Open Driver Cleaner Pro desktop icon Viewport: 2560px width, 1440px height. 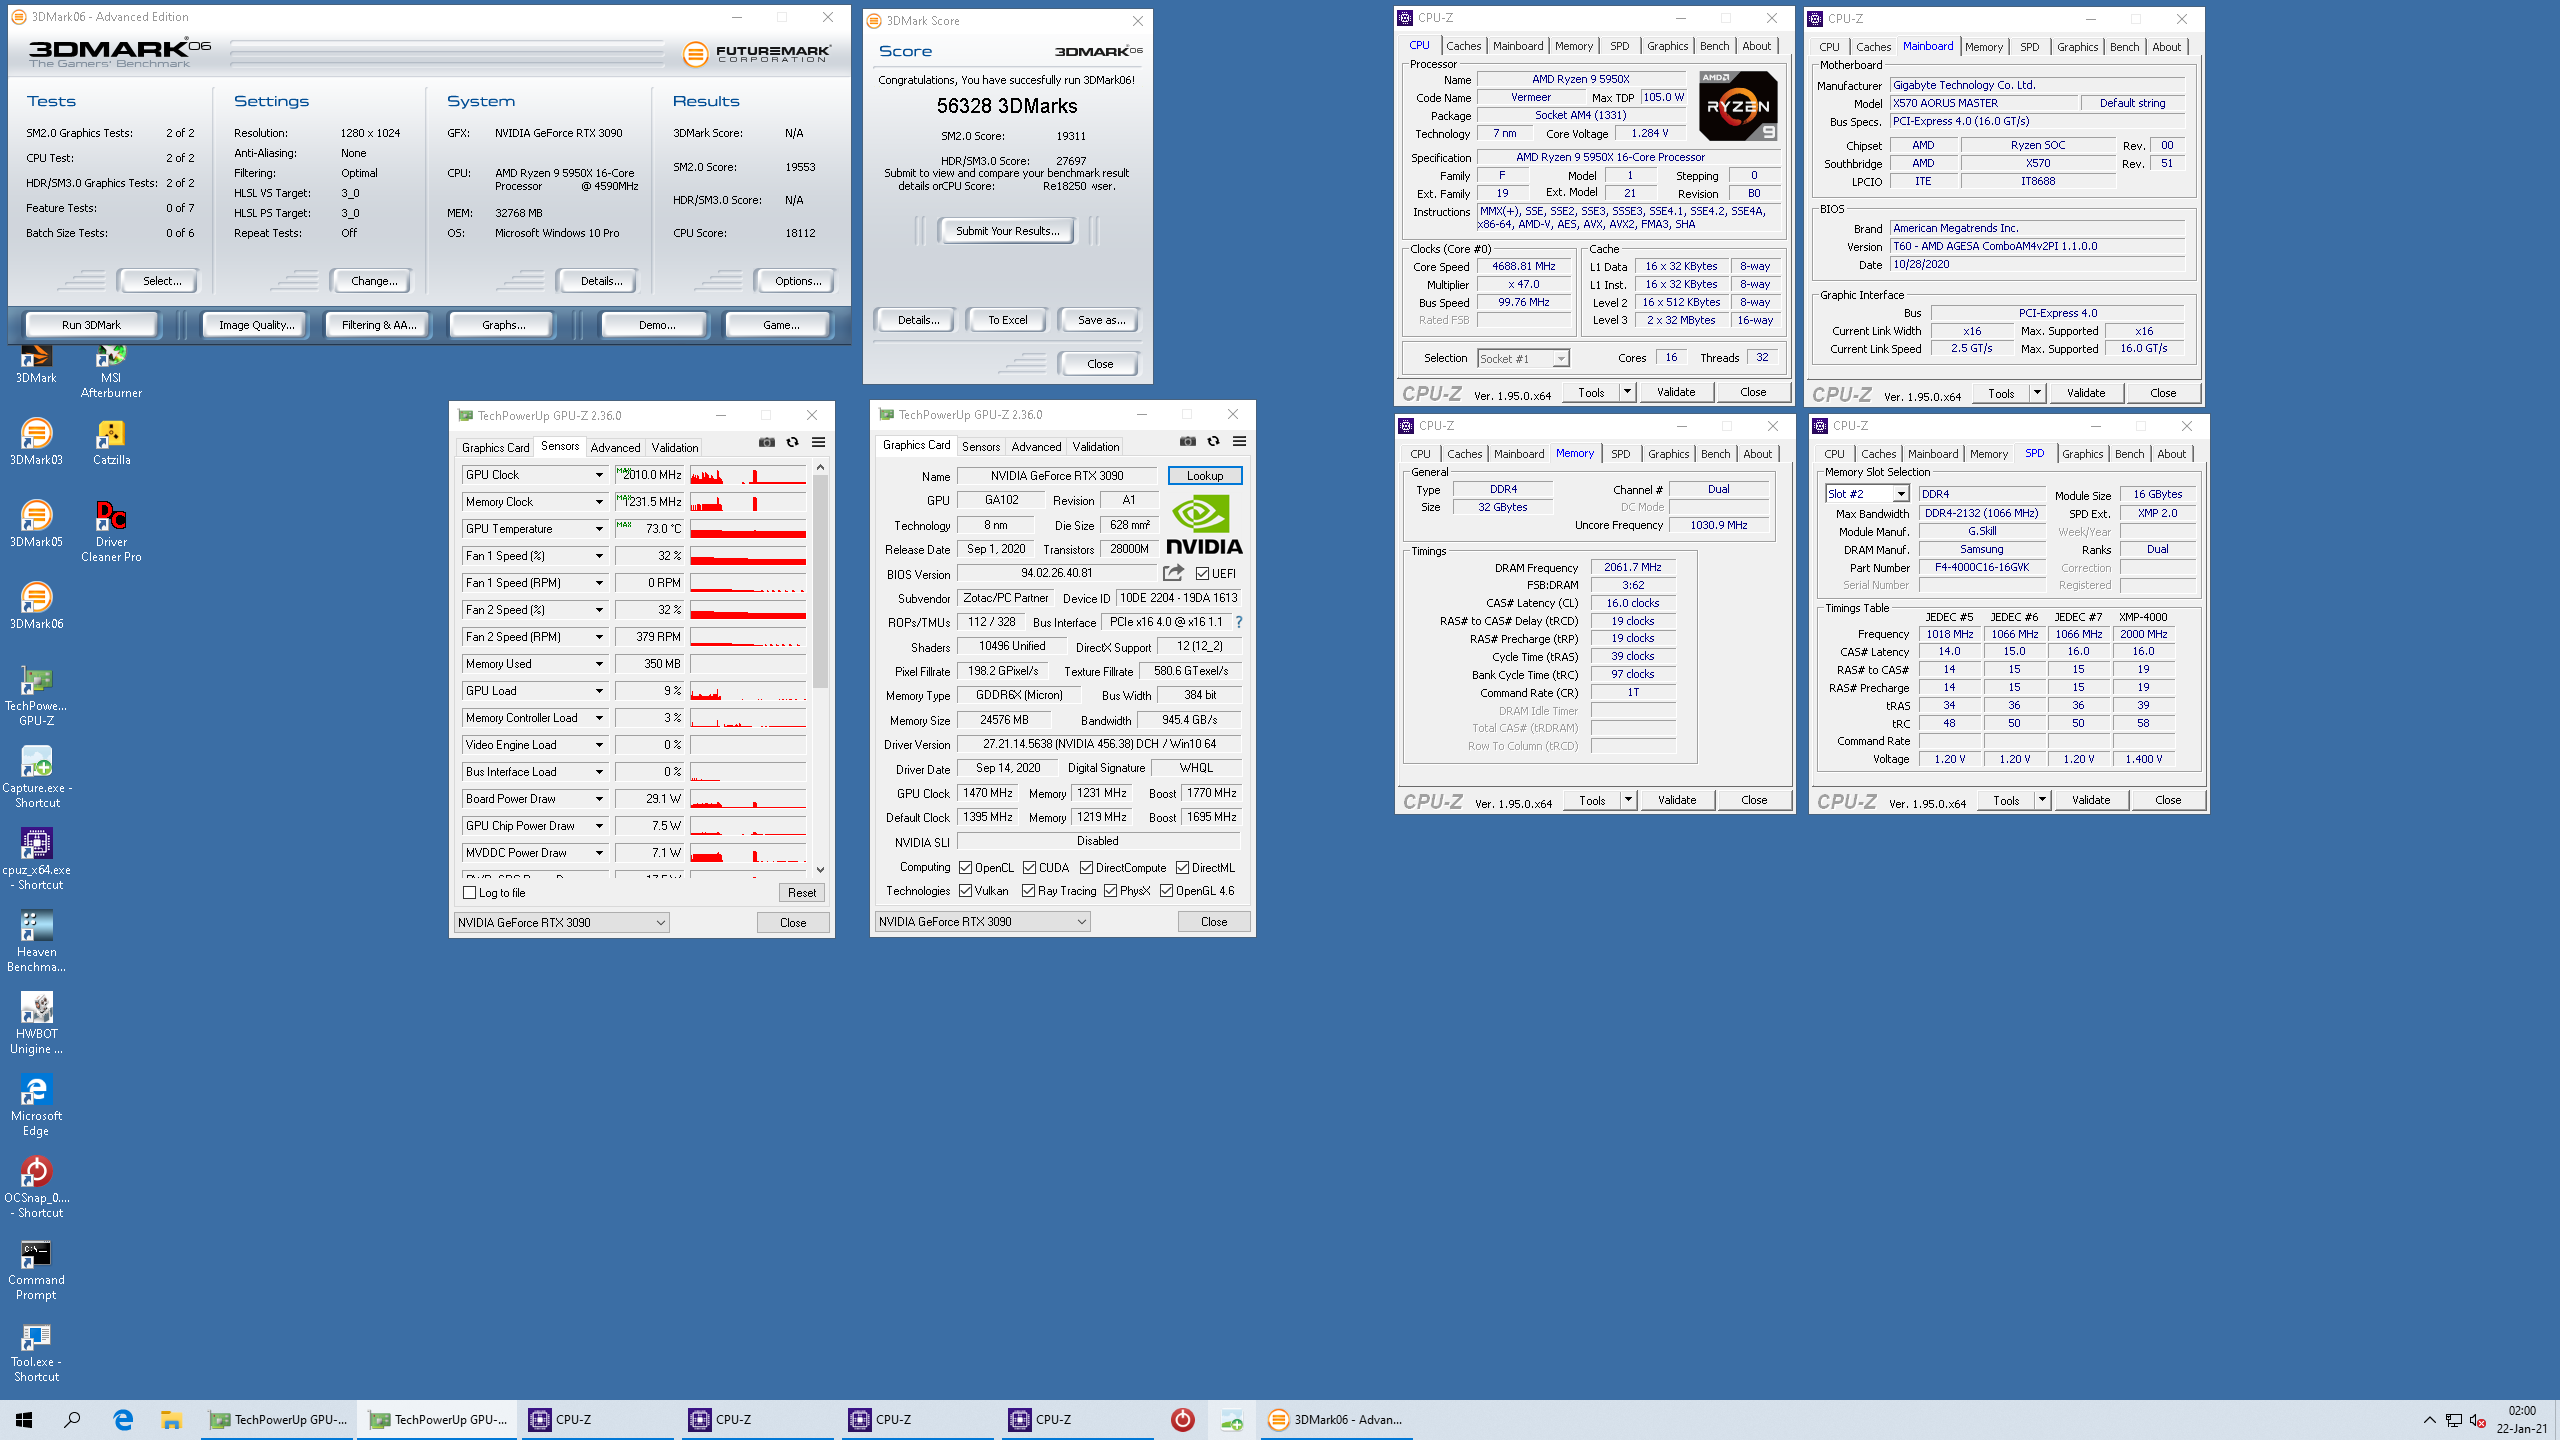111,531
